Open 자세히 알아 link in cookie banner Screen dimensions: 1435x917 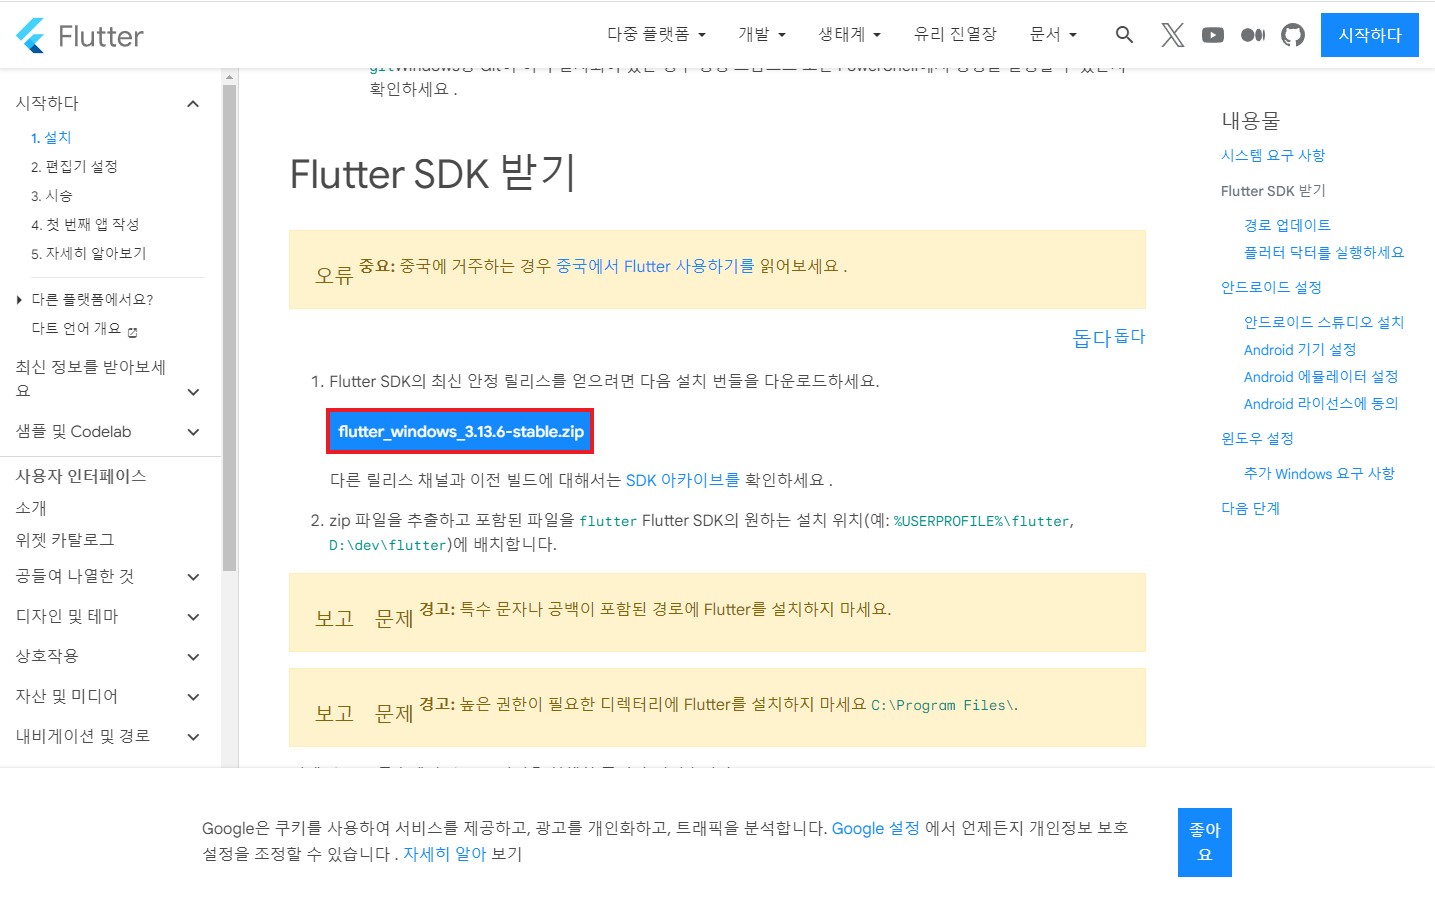coord(444,854)
